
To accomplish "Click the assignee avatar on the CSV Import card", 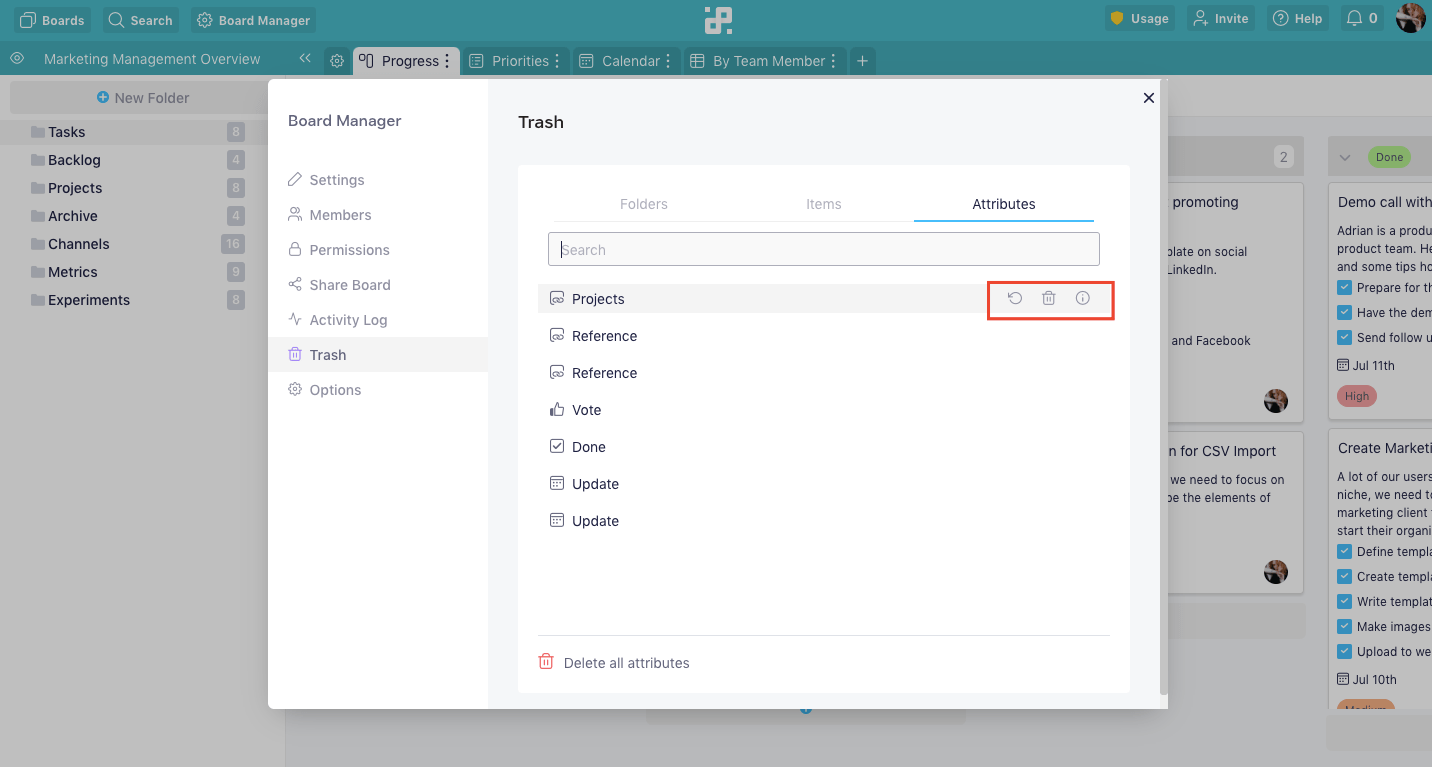I will 1276,572.
